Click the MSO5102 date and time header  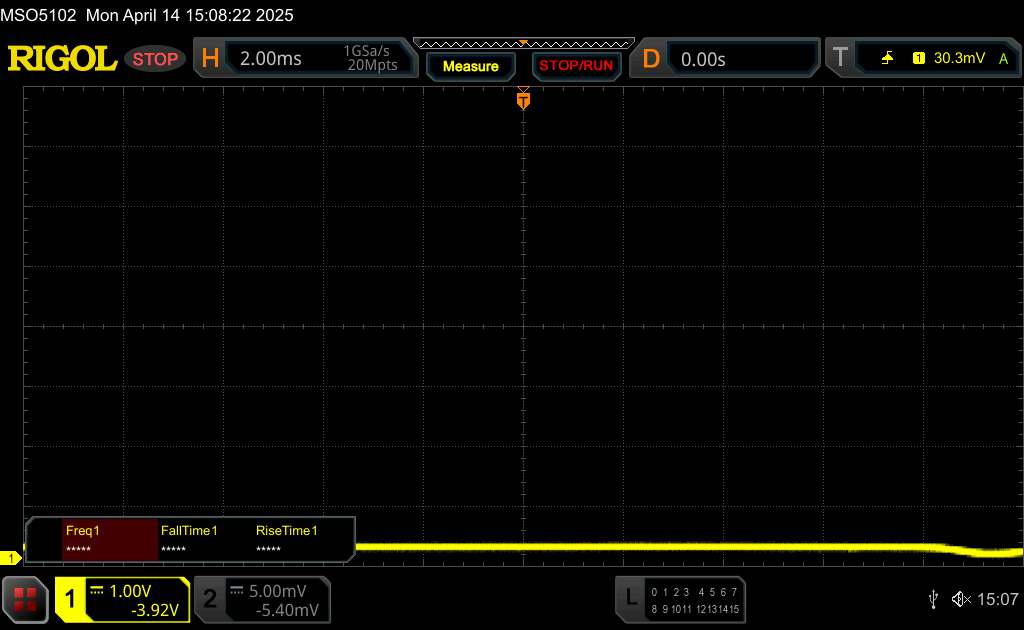click(147, 15)
